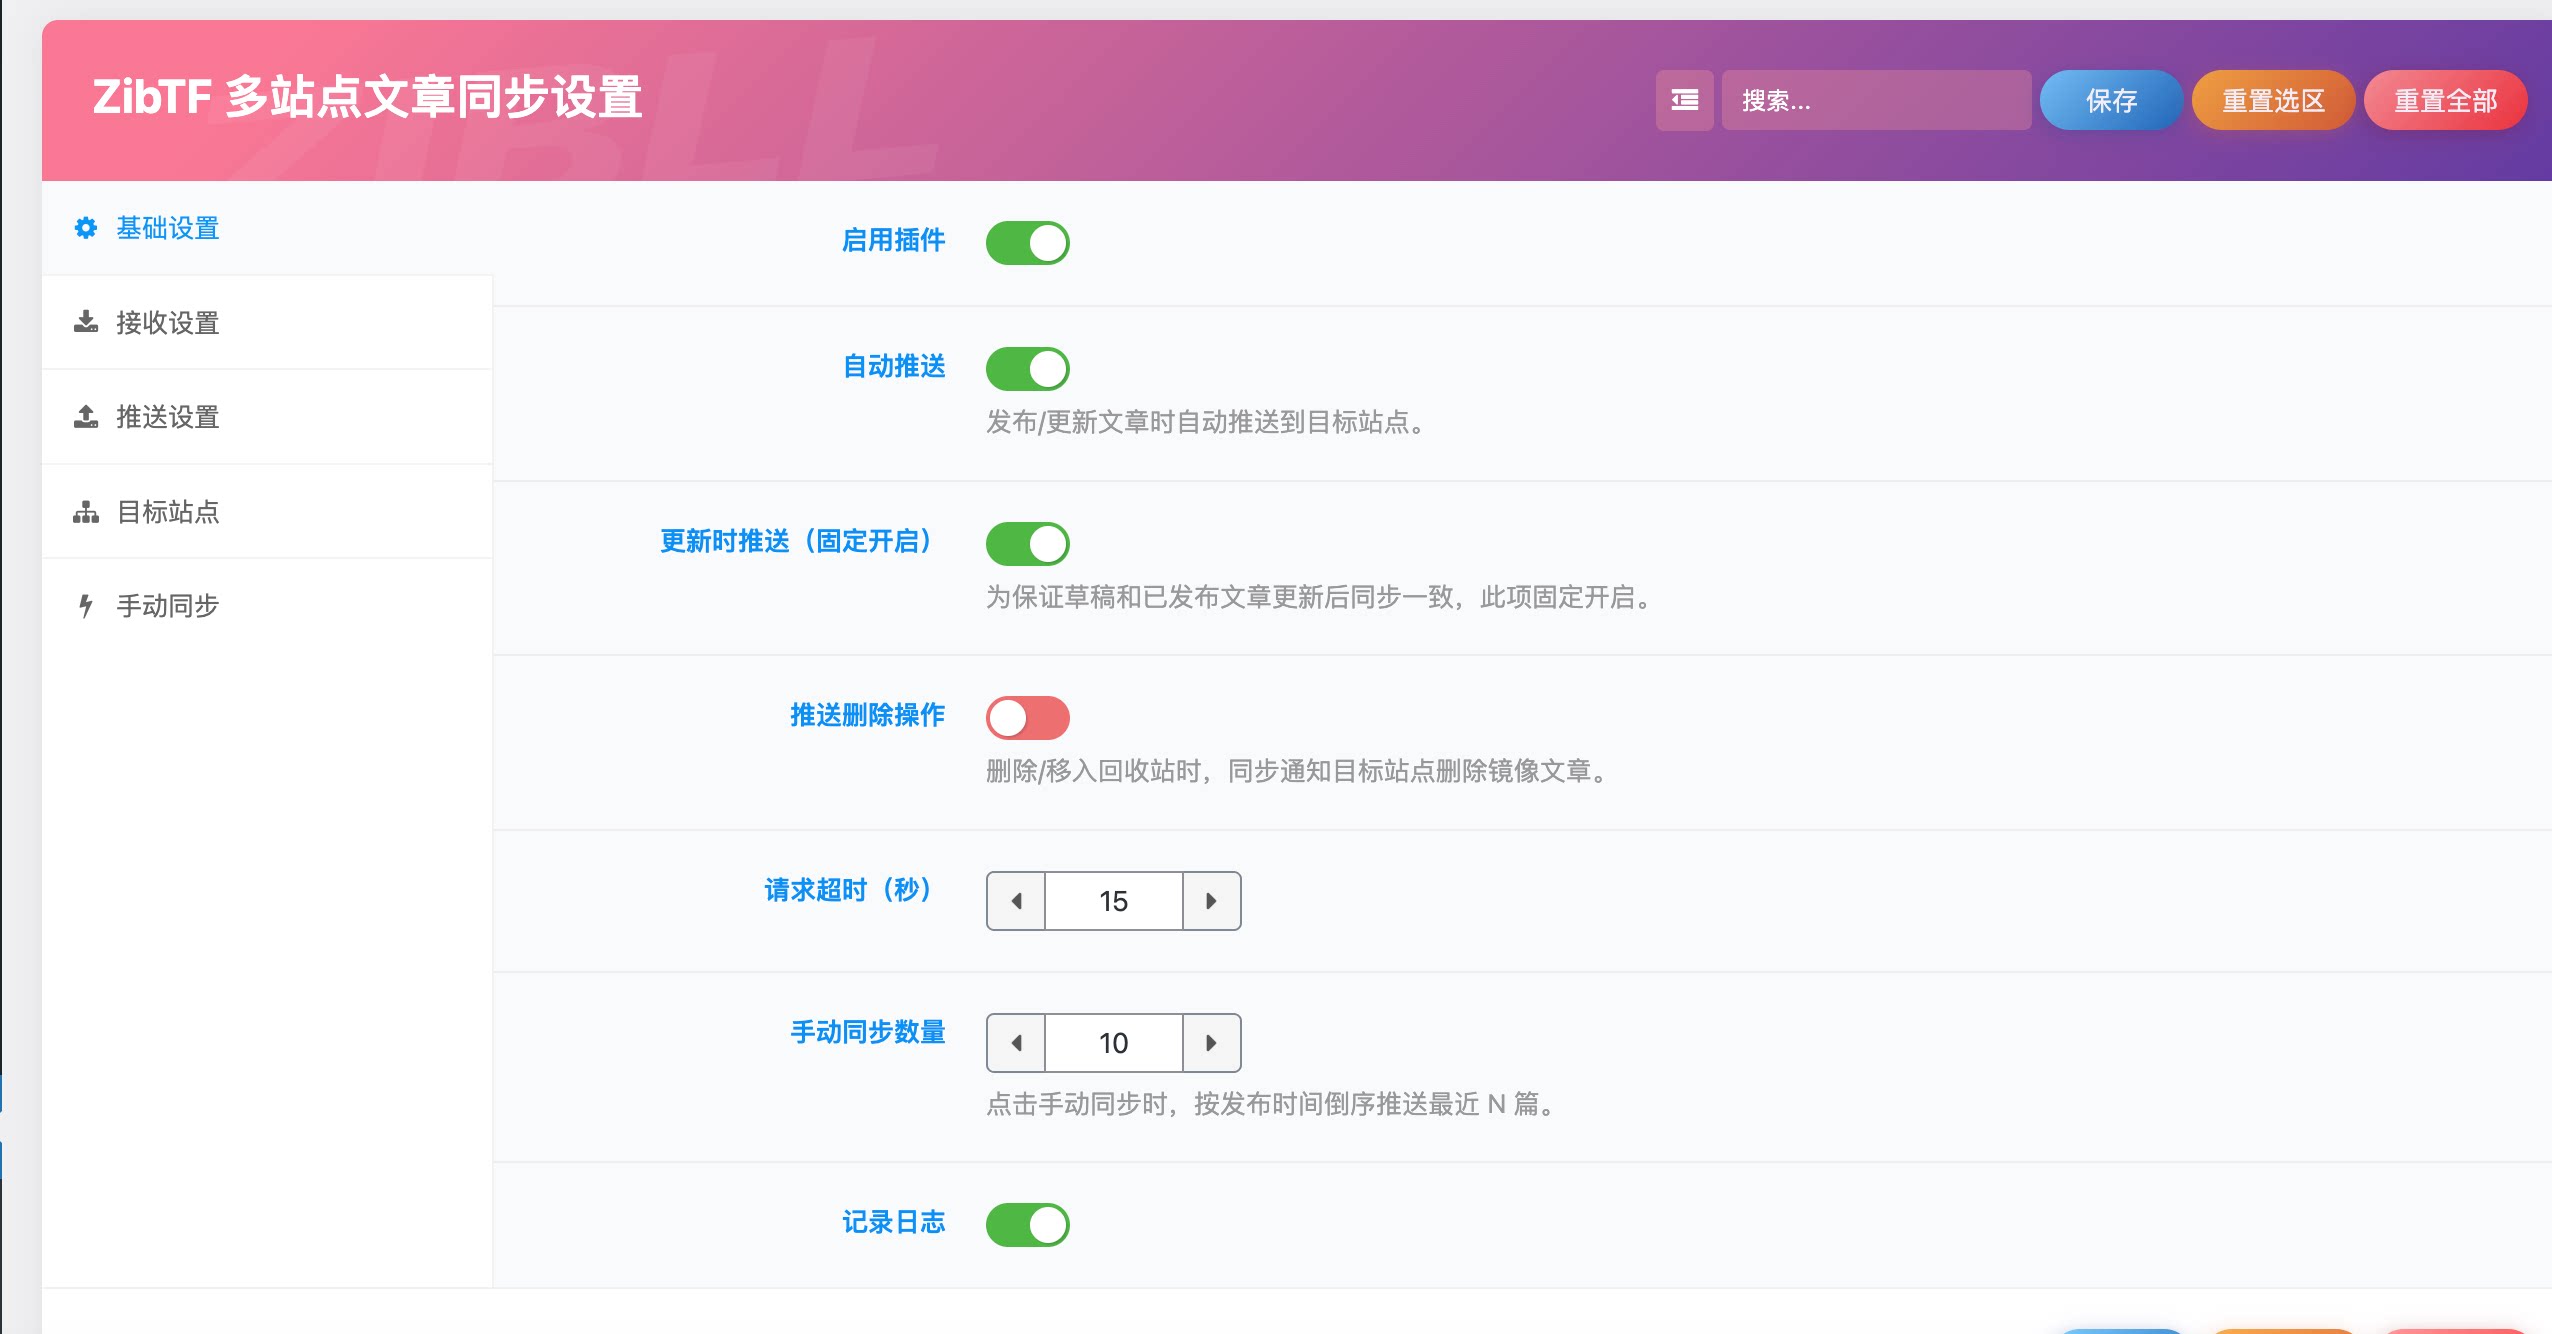This screenshot has width=2552, height=1334.
Task: Click the sitemap icon beside 目标站点
Action: [85, 511]
